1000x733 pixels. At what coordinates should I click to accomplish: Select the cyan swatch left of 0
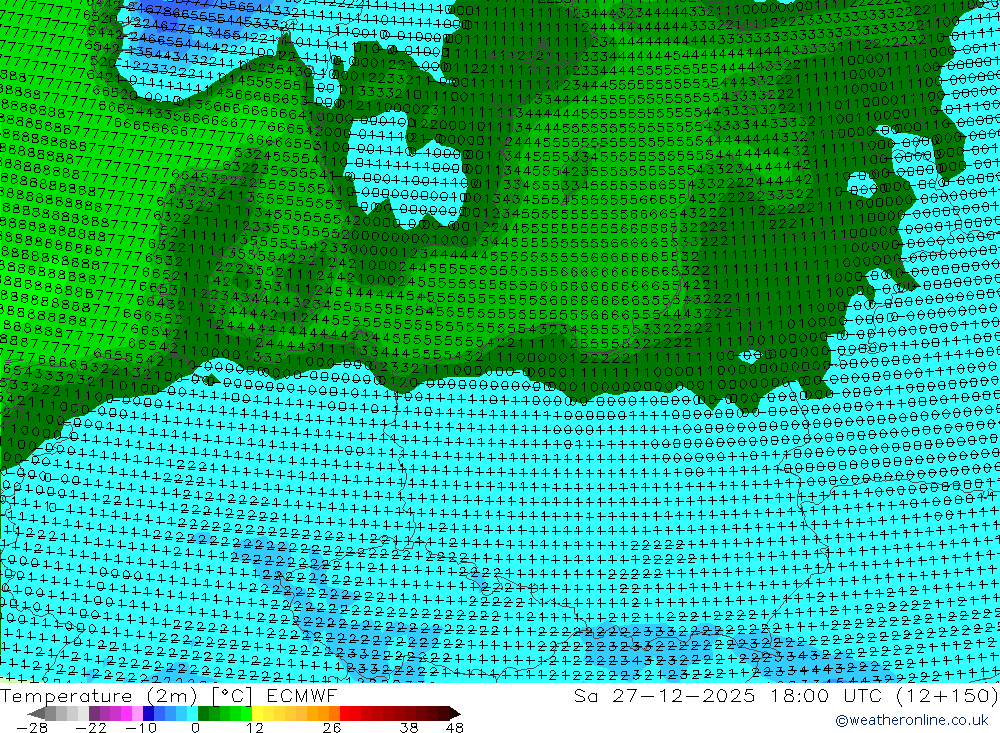click(x=192, y=713)
